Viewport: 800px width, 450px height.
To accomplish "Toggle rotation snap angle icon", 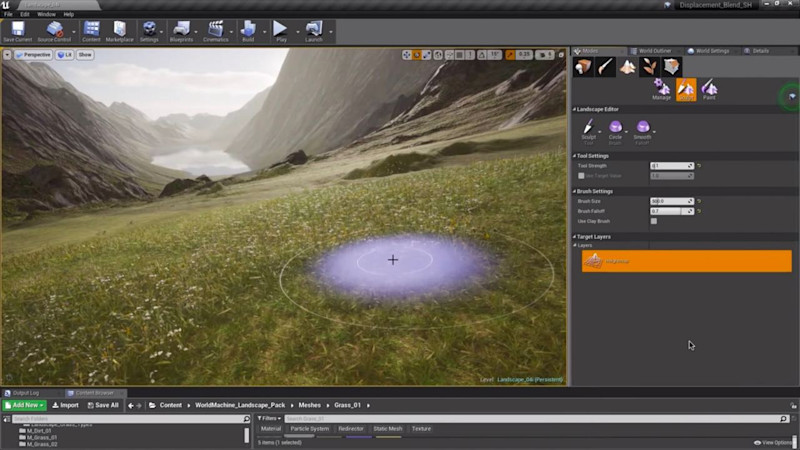I will (482, 55).
